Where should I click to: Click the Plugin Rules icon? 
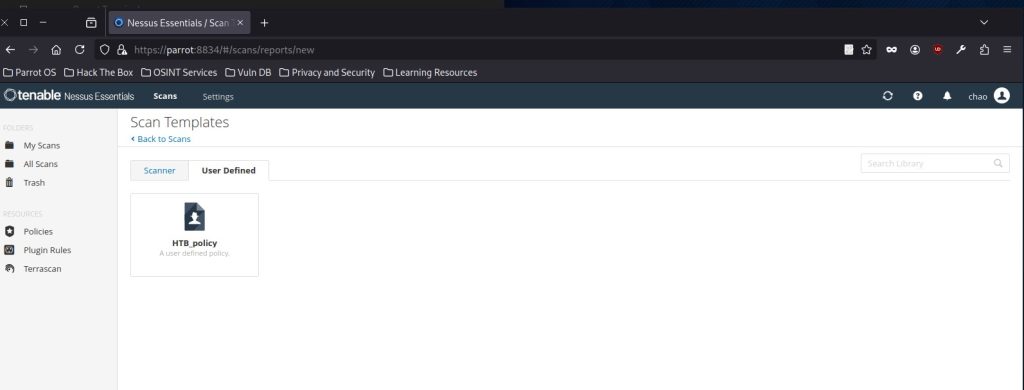click(9, 250)
